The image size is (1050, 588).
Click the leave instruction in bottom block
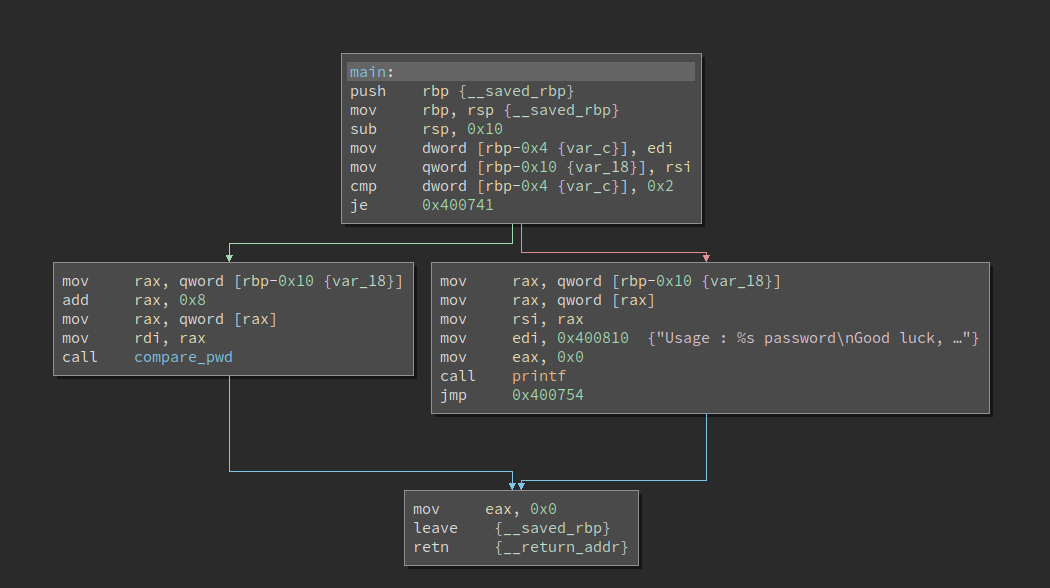point(435,528)
